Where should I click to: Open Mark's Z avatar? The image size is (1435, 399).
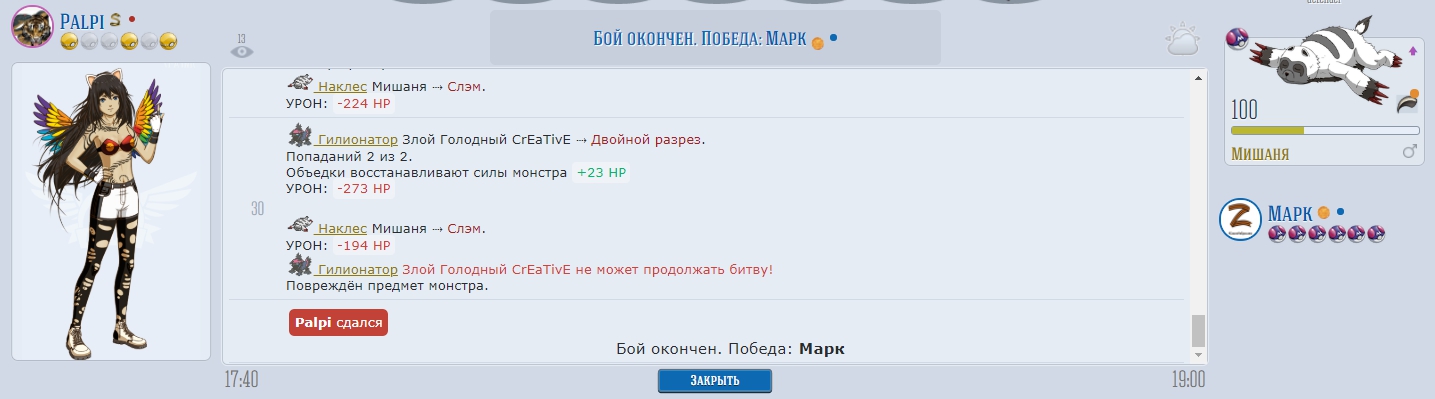1240,220
